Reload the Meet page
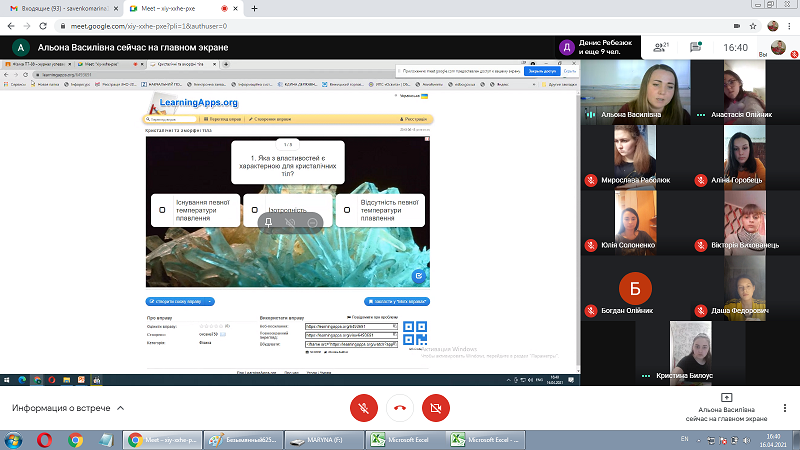This screenshot has height=450, width=800. (x=43, y=26)
